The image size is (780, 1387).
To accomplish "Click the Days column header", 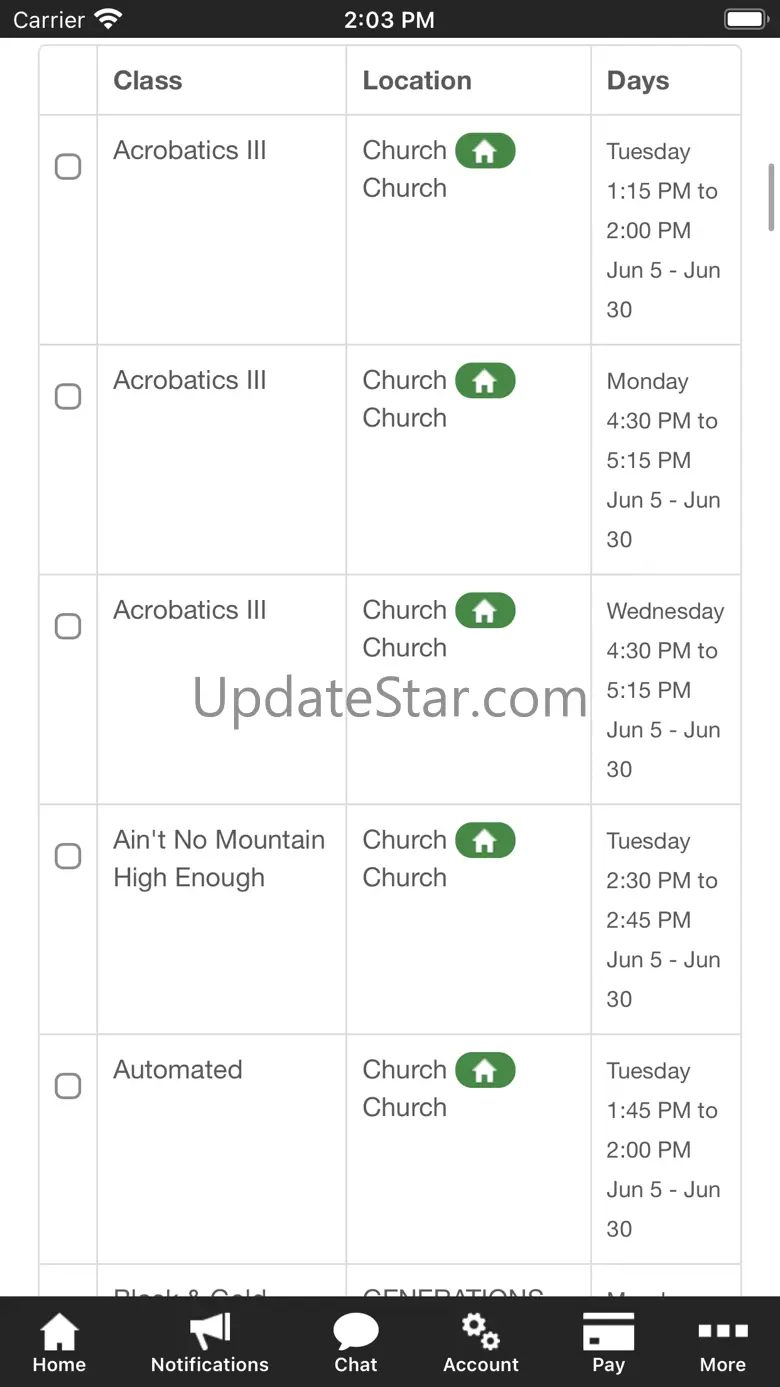I will 638,81.
